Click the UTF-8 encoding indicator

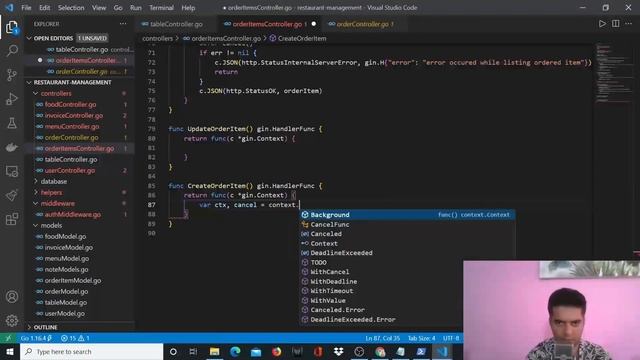coord(451,338)
